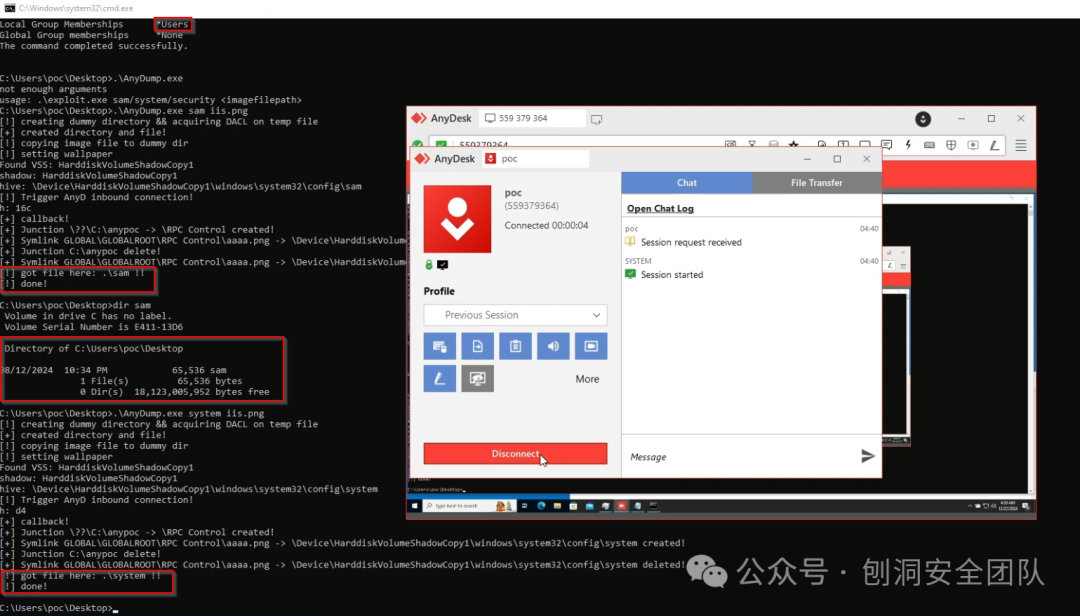1080x616 pixels.
Task: Open the keyboard toolbar icon
Action: pyautogui.click(x=929, y=145)
